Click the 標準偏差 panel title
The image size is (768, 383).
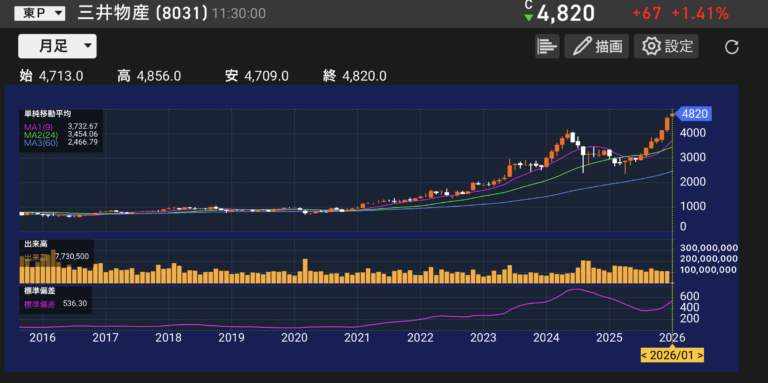(x=40, y=291)
